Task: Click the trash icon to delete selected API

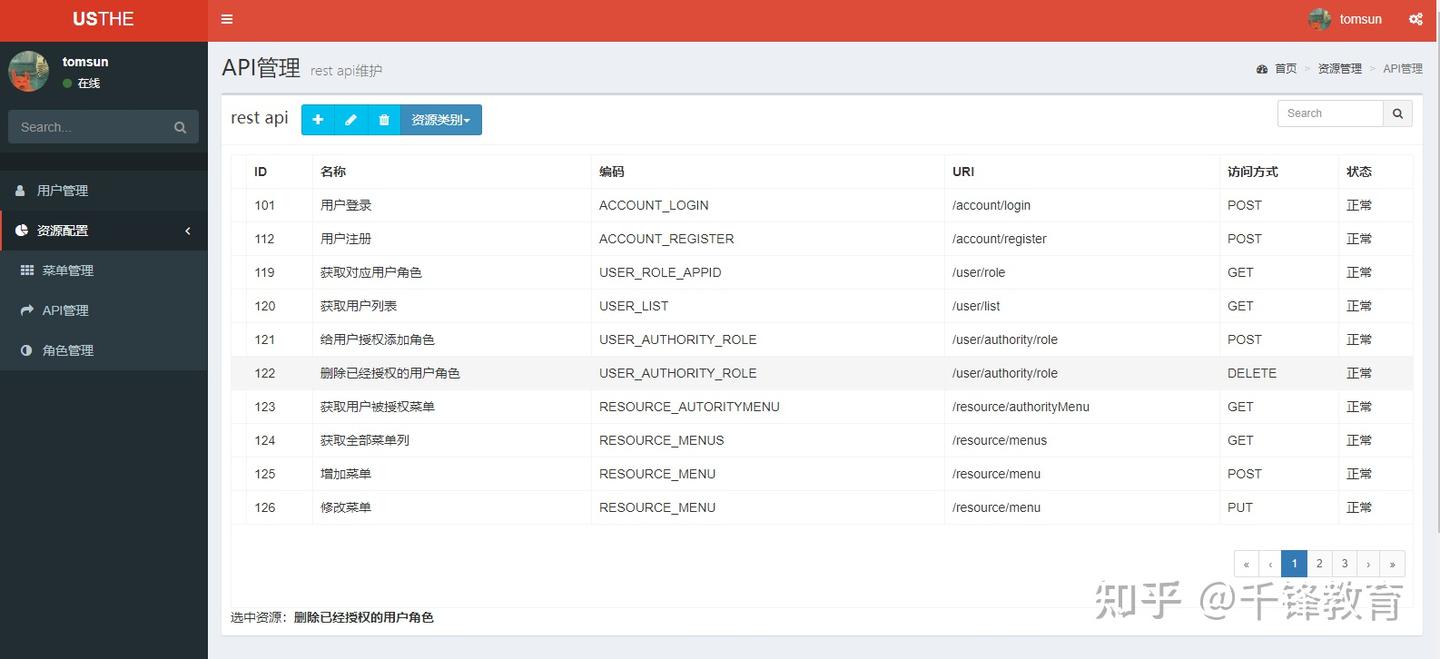Action: coord(384,119)
